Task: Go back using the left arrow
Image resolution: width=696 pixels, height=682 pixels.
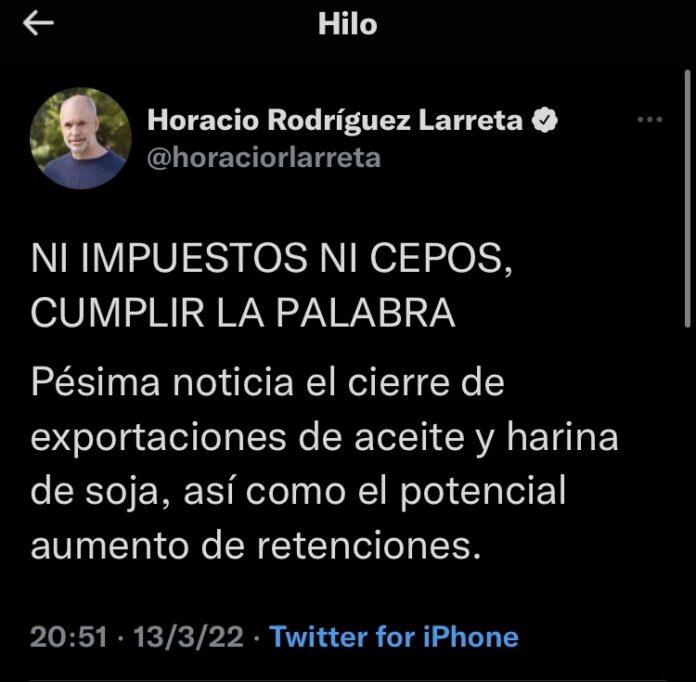Action: [x=38, y=23]
